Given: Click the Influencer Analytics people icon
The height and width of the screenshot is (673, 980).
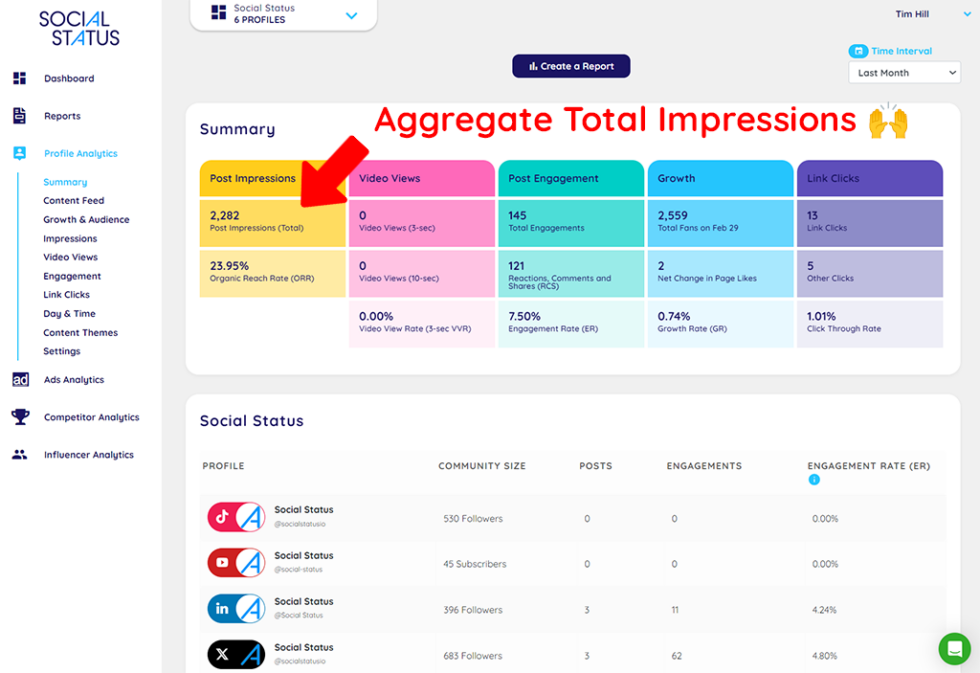Looking at the screenshot, I should coord(21,454).
